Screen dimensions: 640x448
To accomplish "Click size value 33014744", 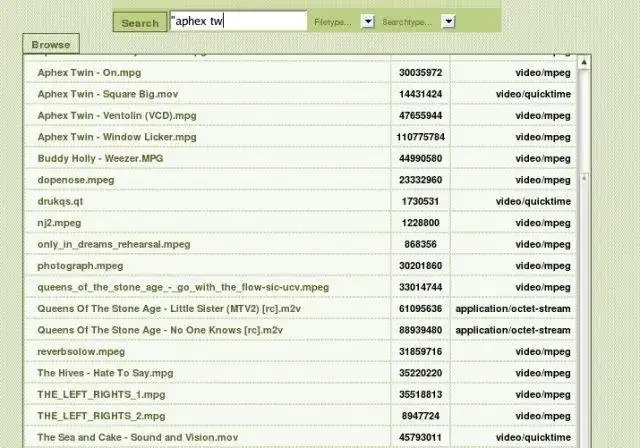I will [x=420, y=288].
